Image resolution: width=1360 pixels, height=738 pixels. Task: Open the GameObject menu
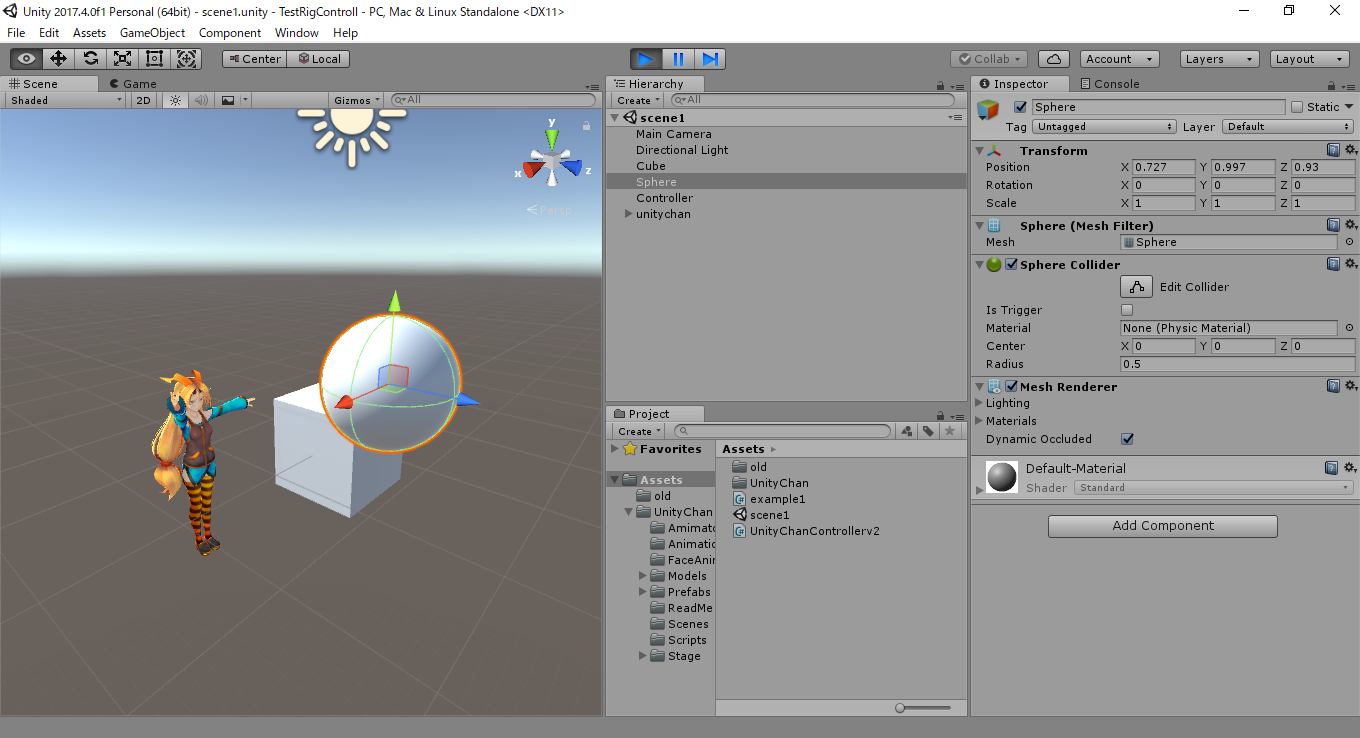(x=152, y=33)
